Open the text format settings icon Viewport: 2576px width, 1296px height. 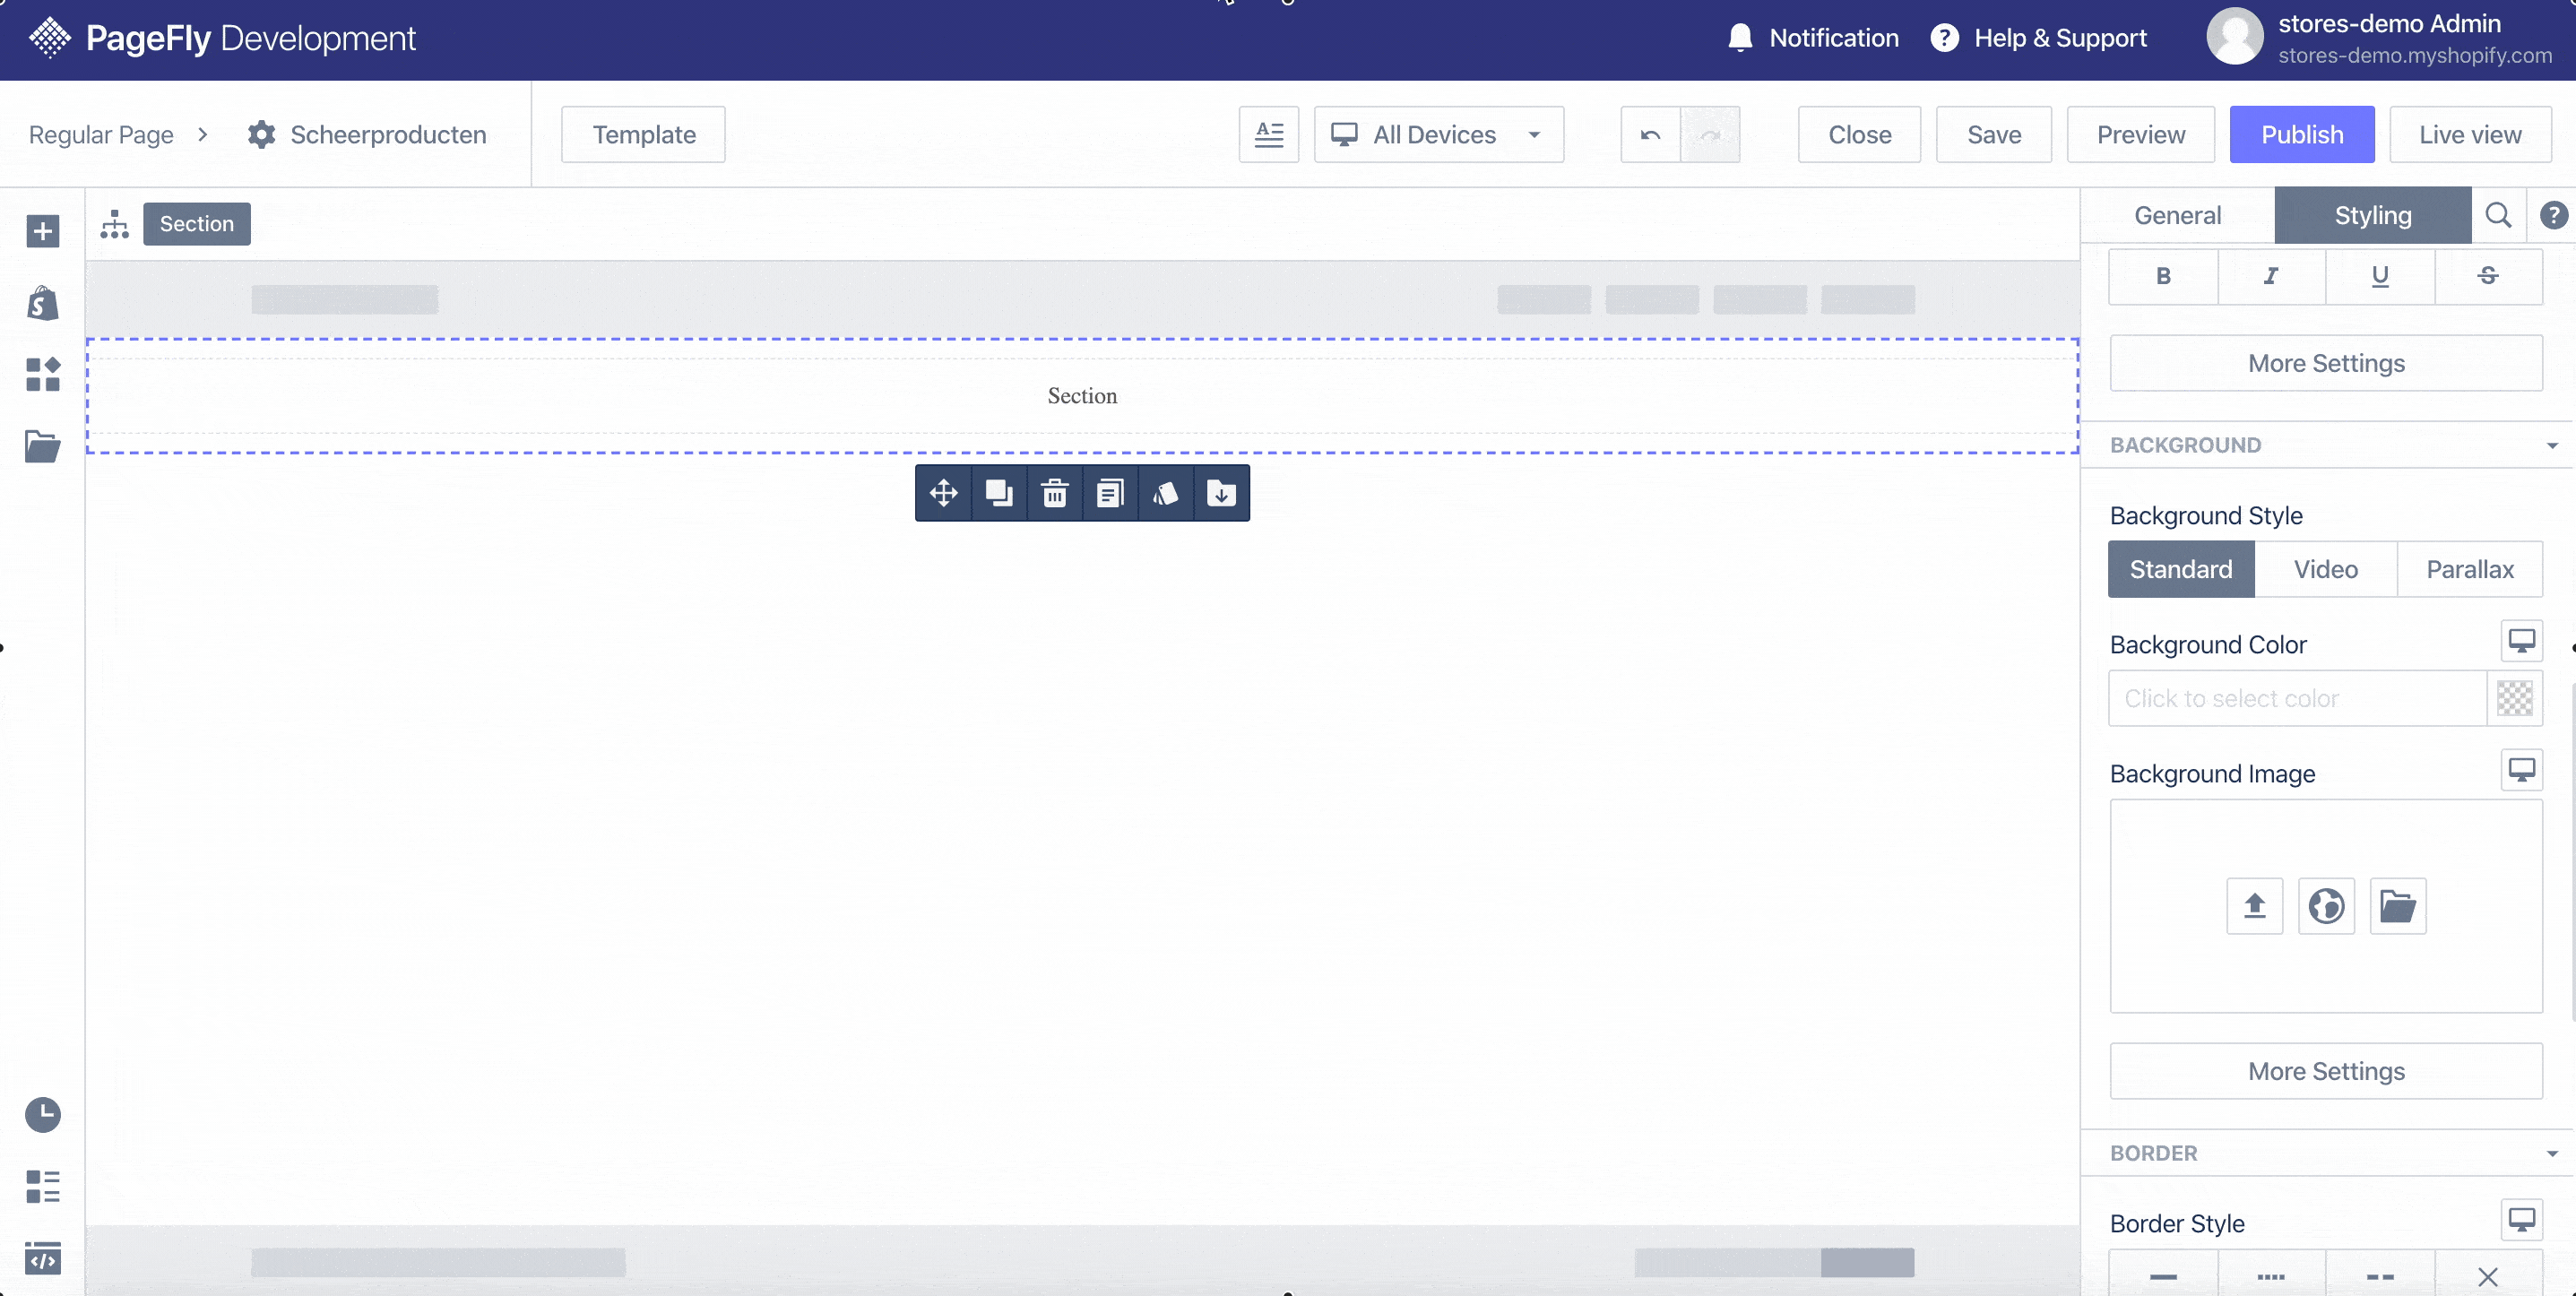pyautogui.click(x=1268, y=134)
